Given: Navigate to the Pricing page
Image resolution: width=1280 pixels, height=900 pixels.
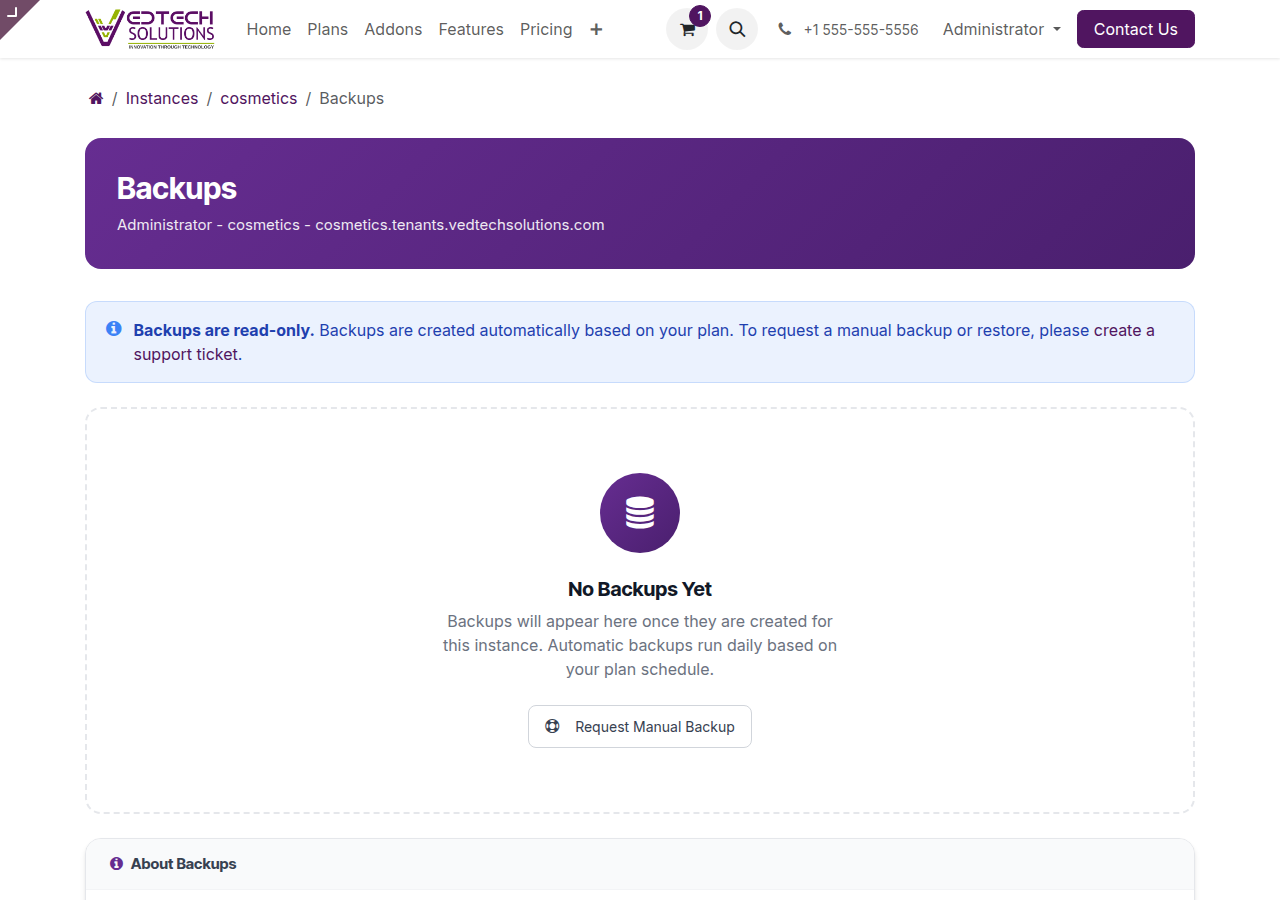Looking at the screenshot, I should [x=546, y=29].
